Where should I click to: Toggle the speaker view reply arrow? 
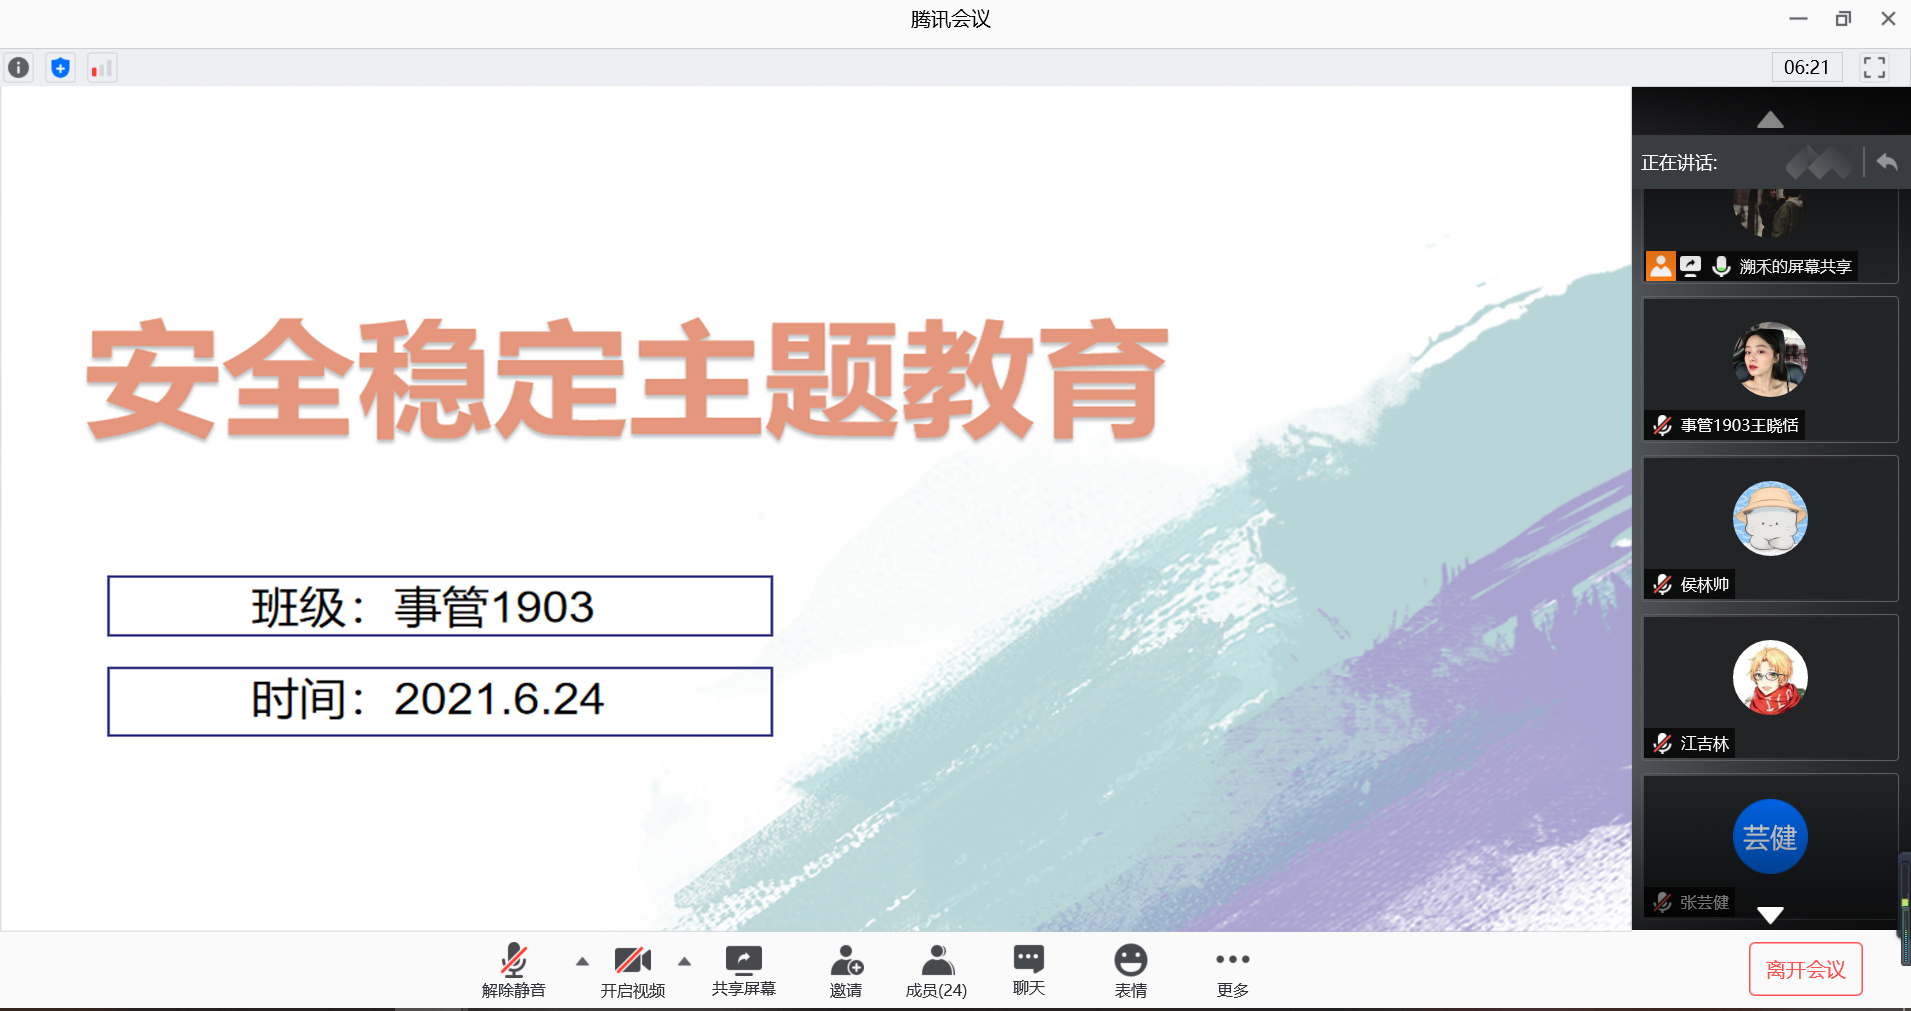(1886, 162)
